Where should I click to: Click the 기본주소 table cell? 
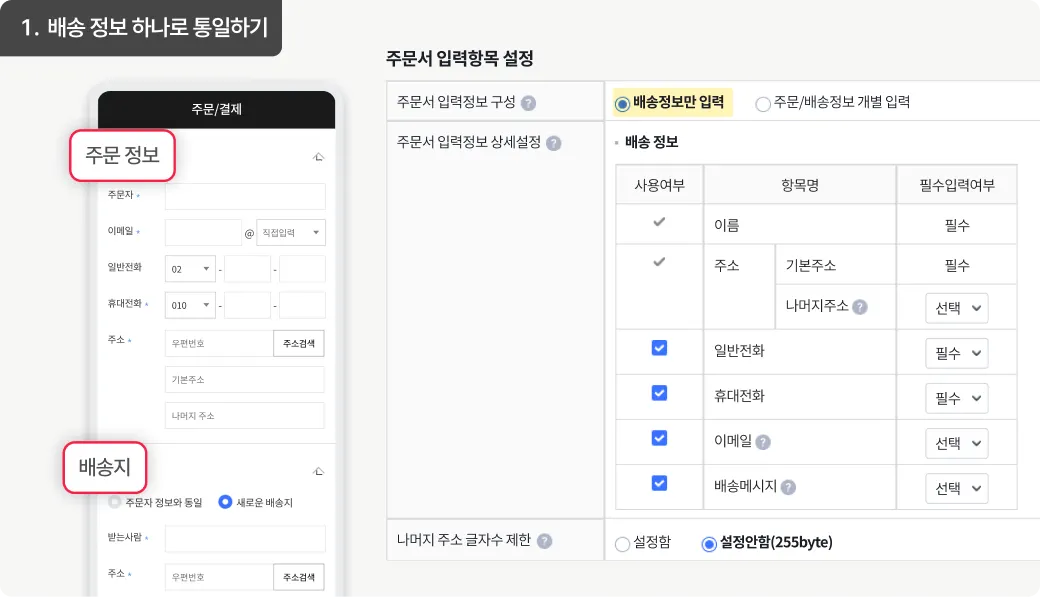click(x=836, y=265)
